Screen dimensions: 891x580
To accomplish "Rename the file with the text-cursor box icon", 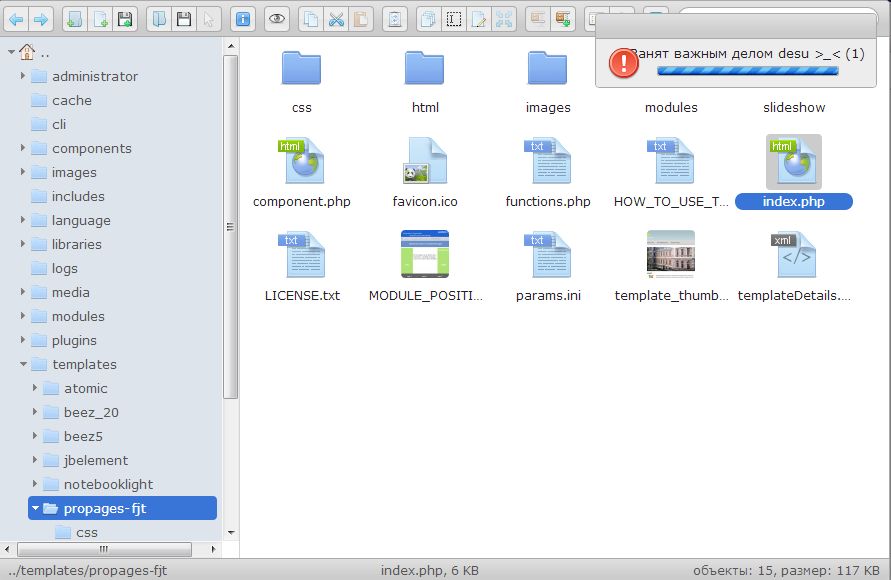I will click(453, 20).
